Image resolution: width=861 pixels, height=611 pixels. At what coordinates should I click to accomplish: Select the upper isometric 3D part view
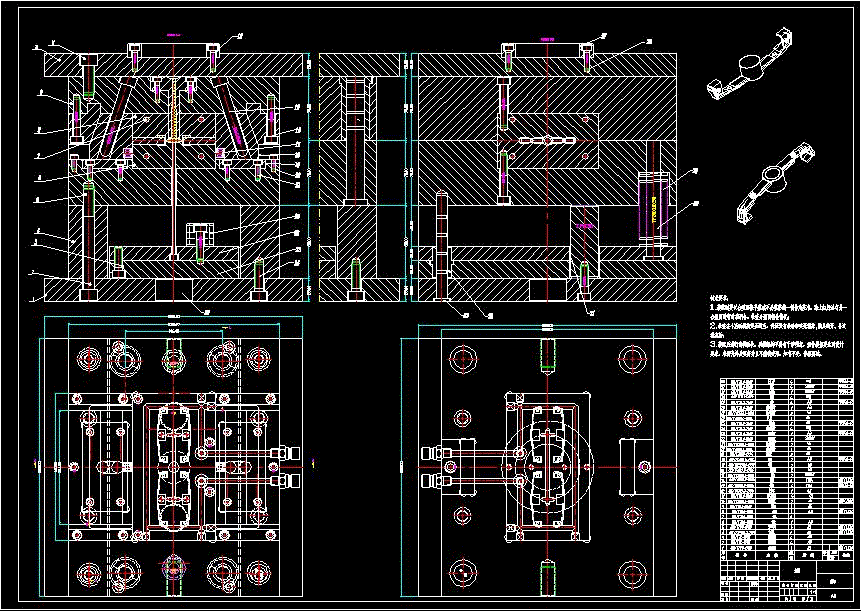(x=750, y=66)
